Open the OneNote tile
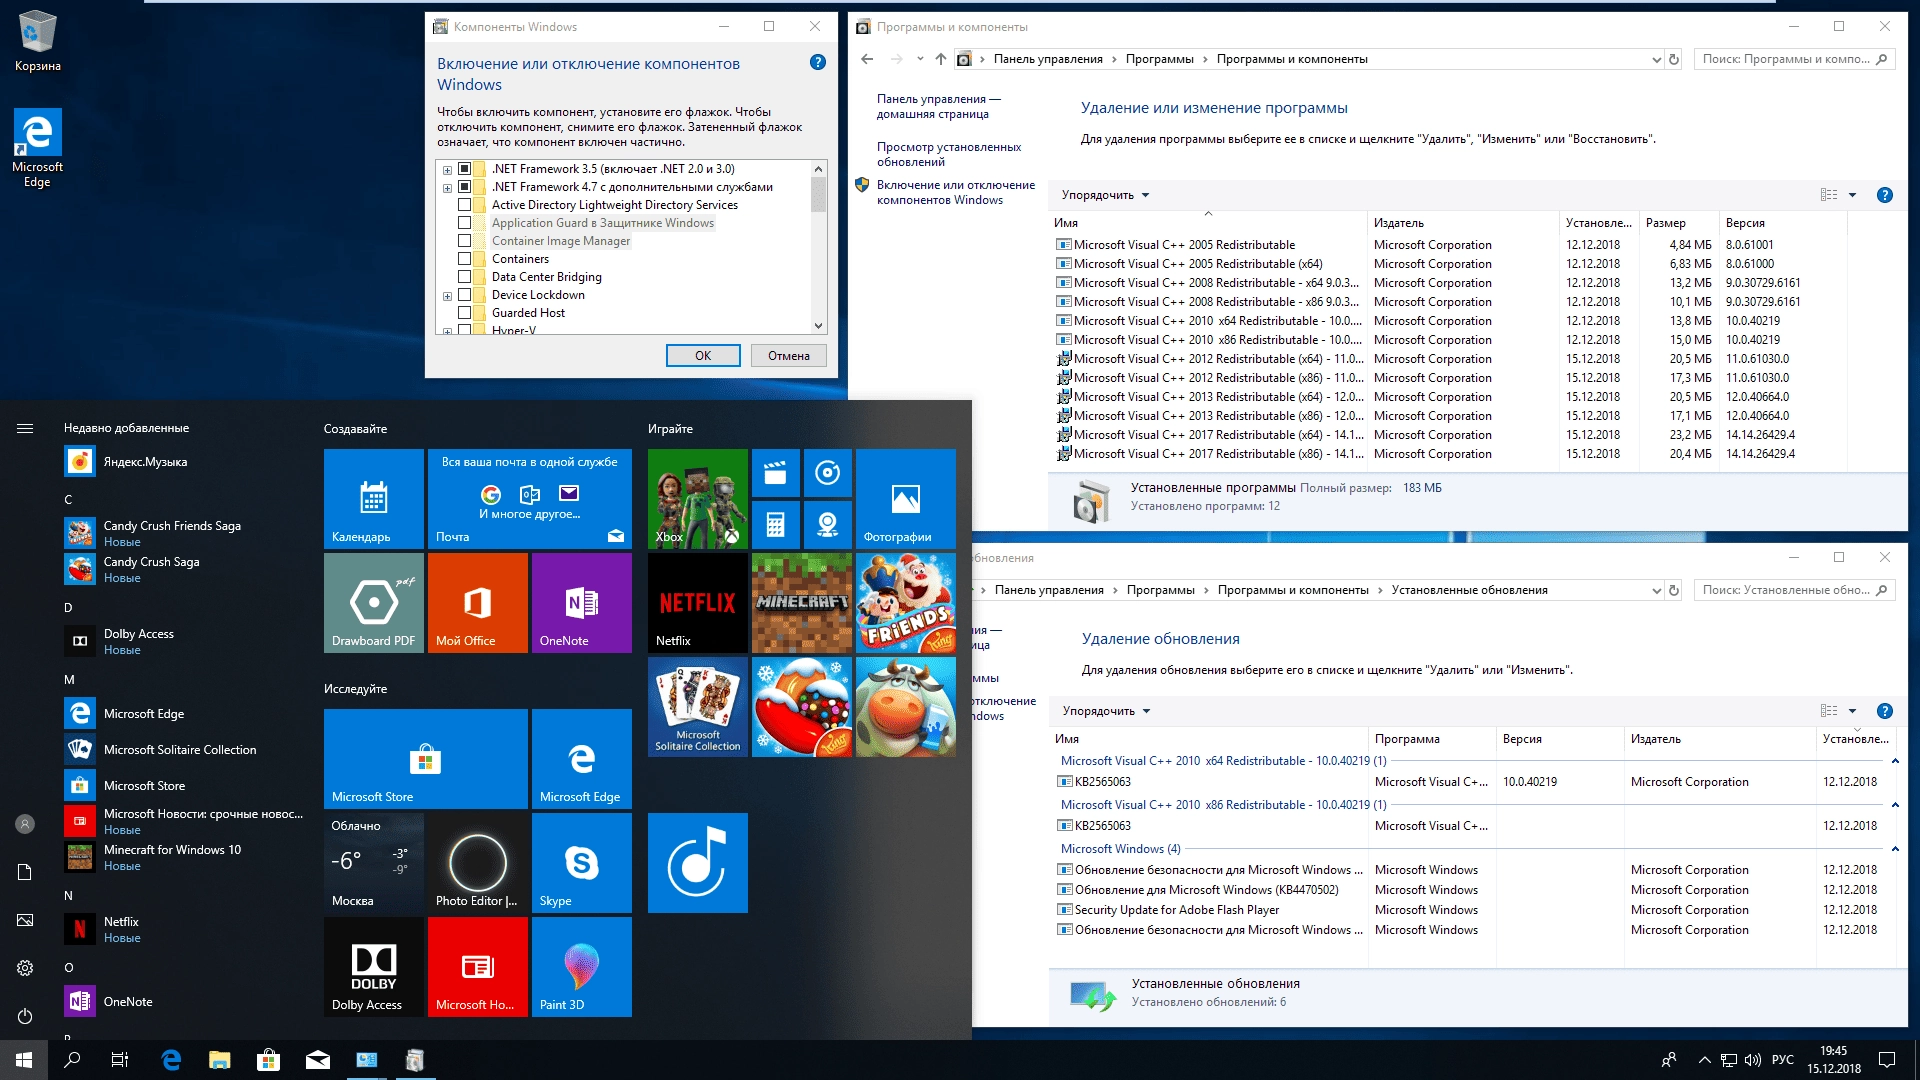1920x1080 pixels. point(582,602)
